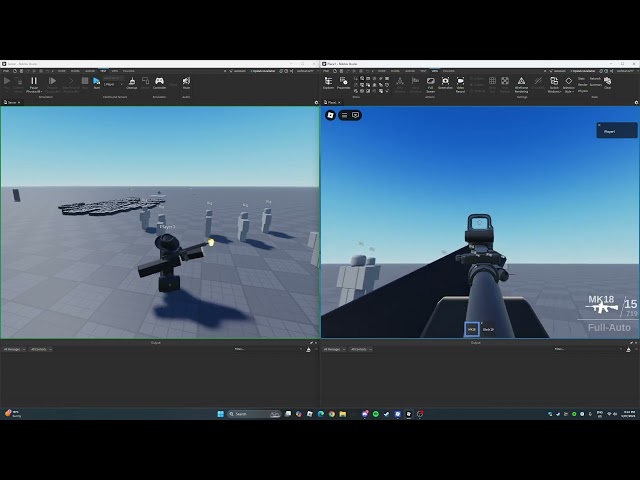This screenshot has height=480, width=640.
Task: Show Physics stats in Player1 window
Action: [583, 91]
